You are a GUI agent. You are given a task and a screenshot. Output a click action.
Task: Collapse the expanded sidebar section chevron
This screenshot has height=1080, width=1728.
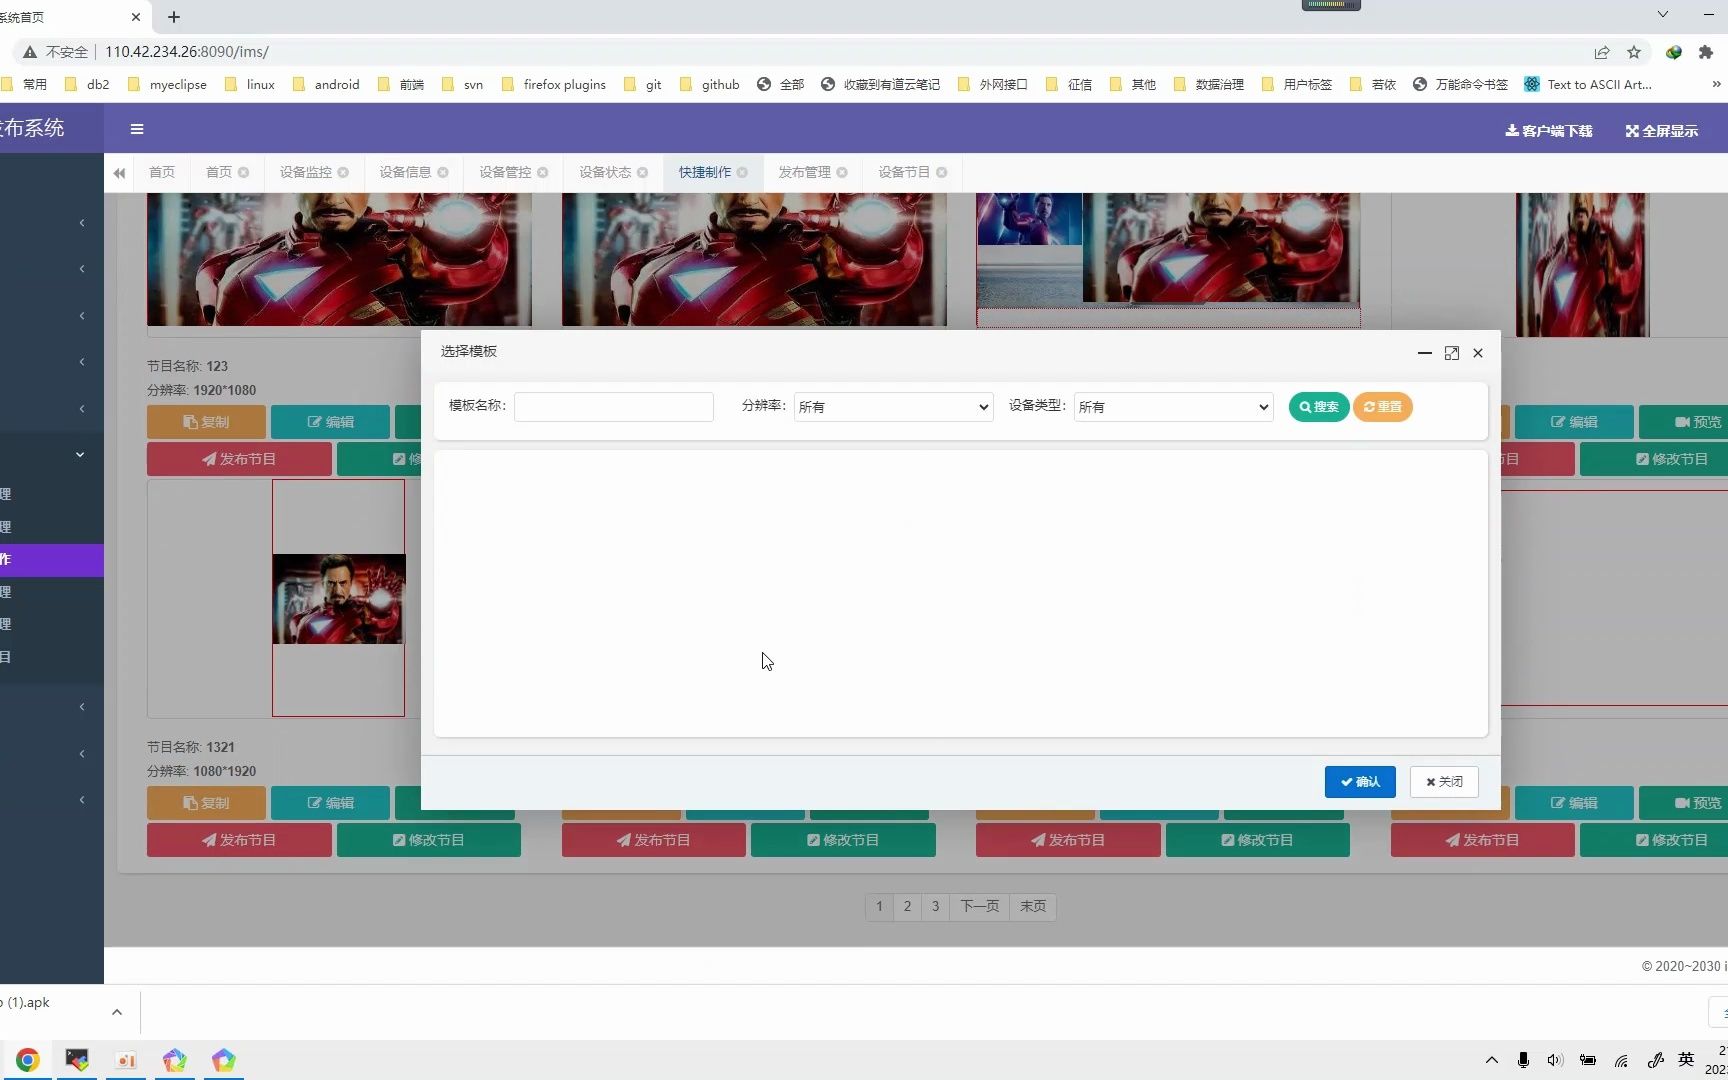[80, 455]
